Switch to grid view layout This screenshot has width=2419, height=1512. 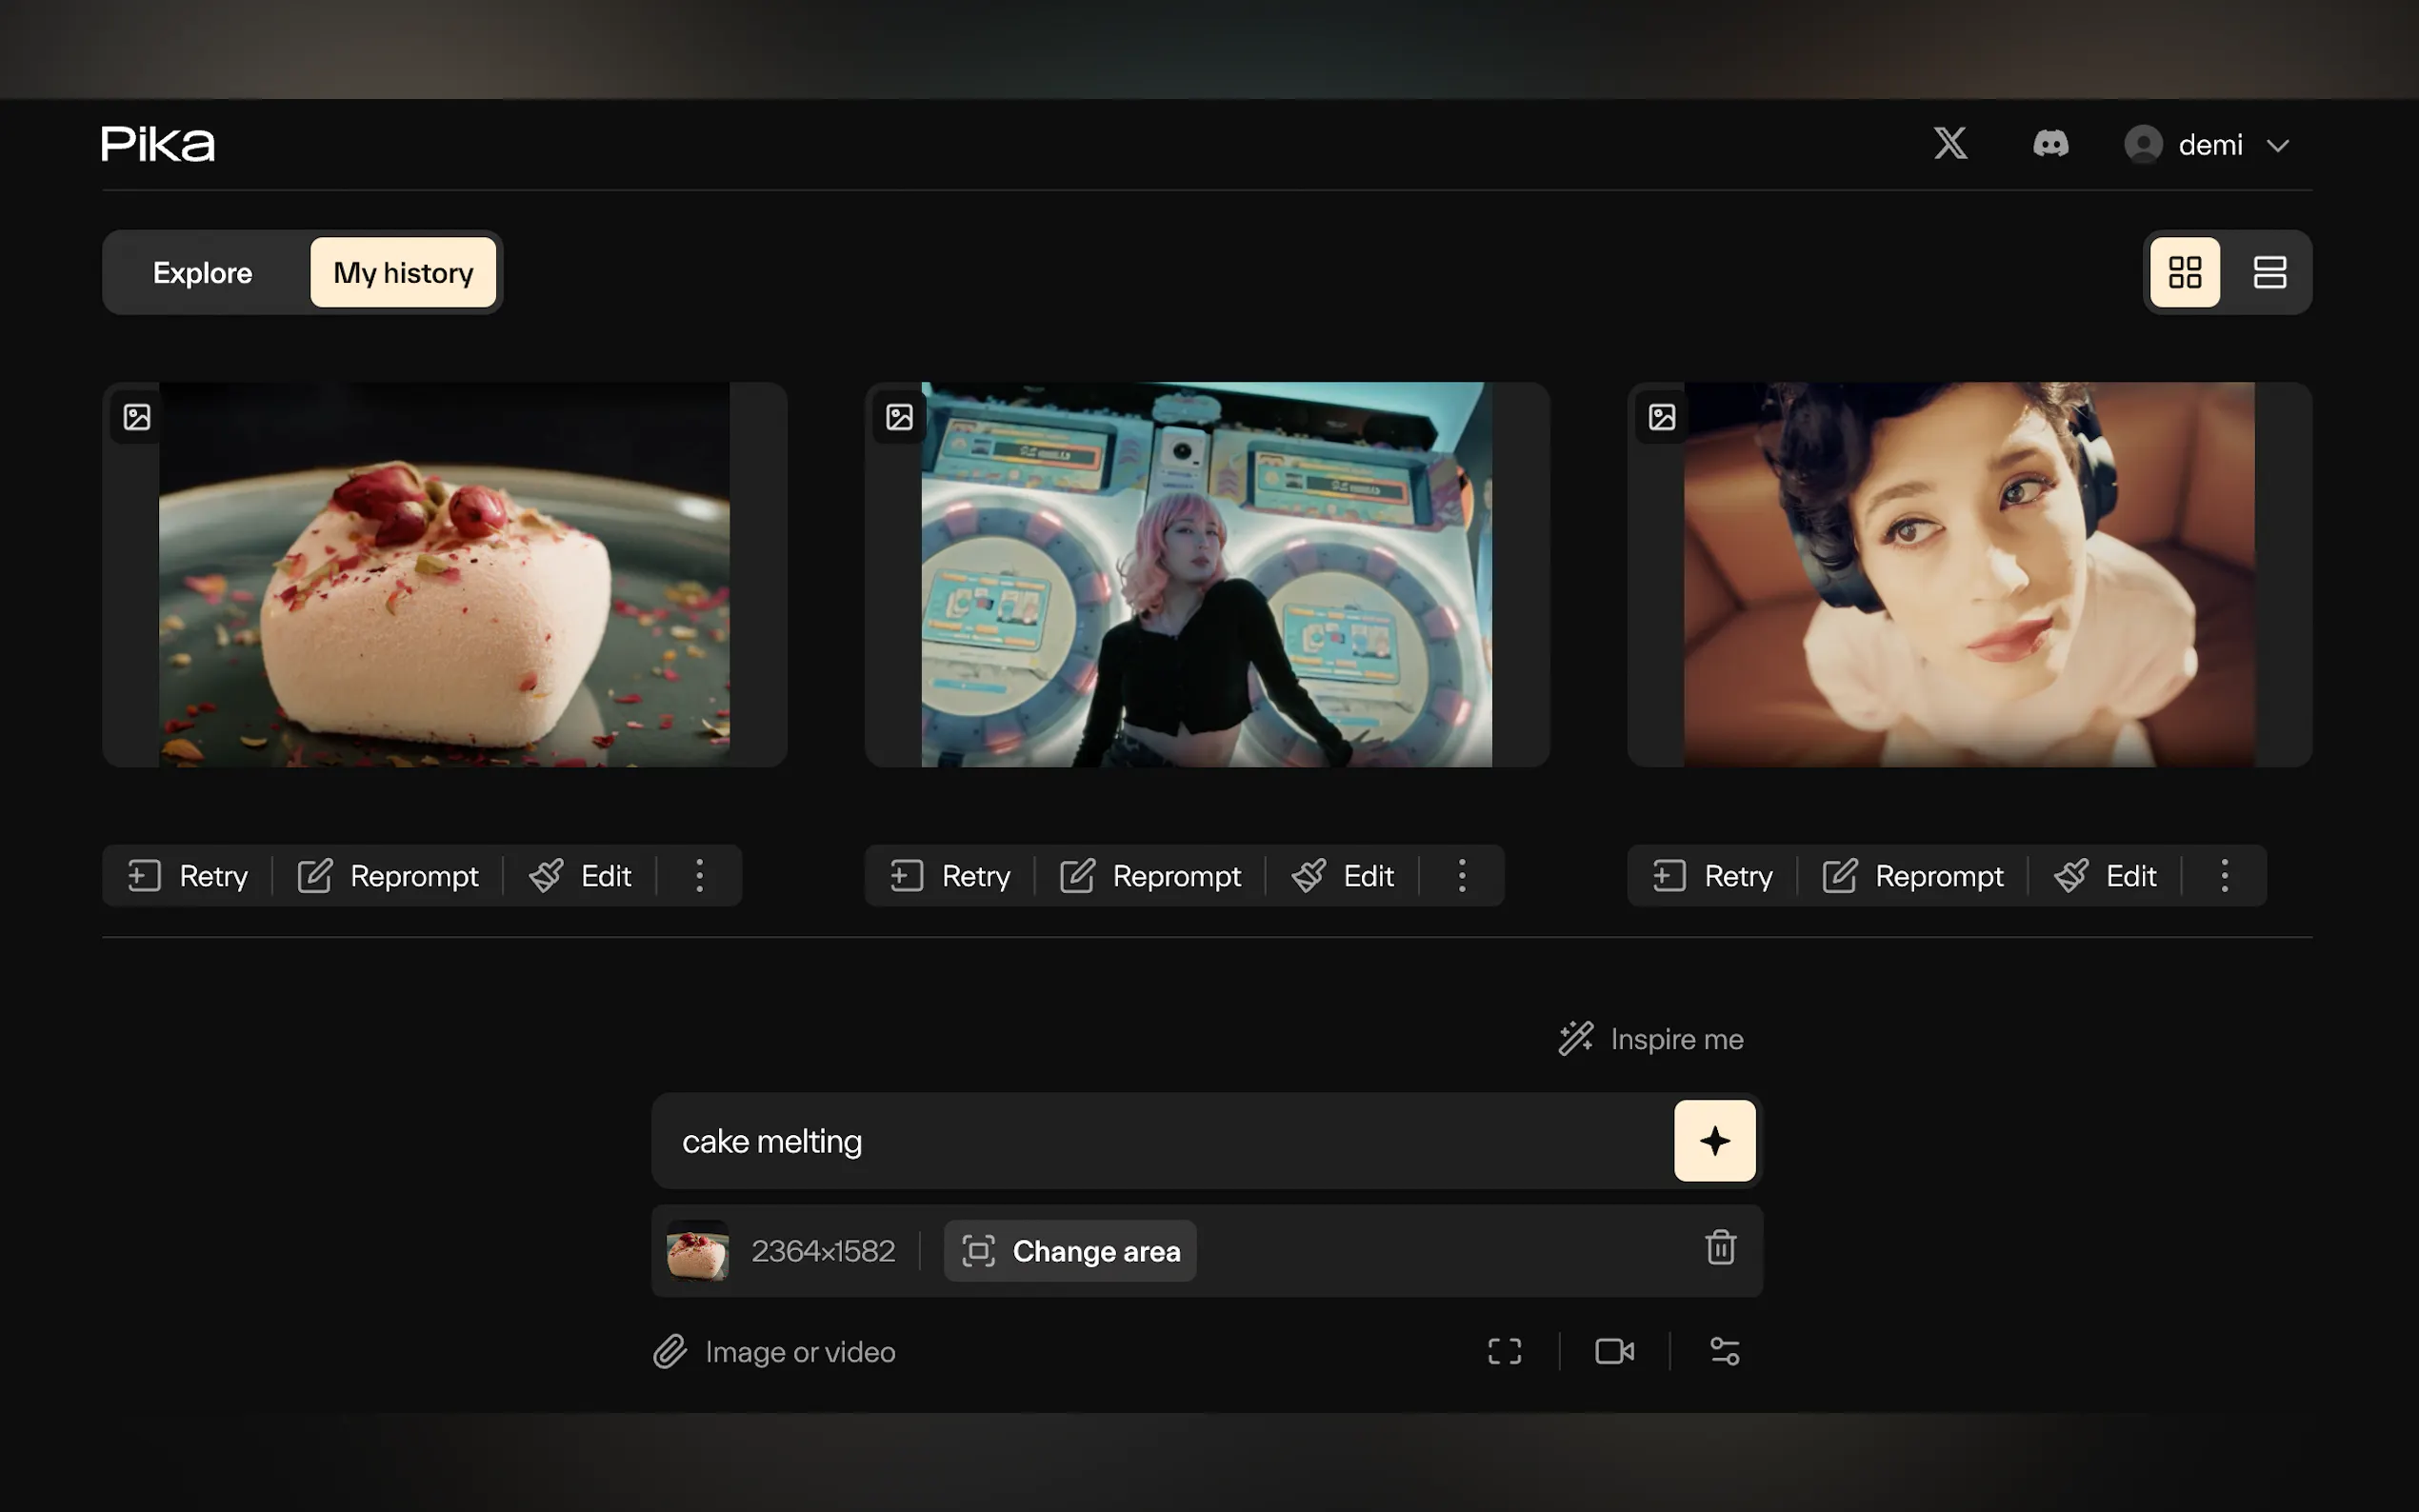pos(2184,272)
